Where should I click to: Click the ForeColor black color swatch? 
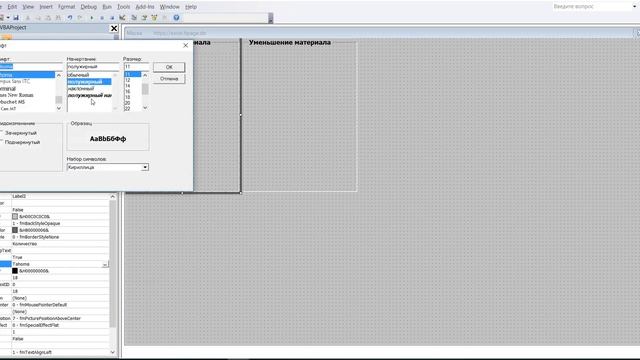pyautogui.click(x=15, y=271)
